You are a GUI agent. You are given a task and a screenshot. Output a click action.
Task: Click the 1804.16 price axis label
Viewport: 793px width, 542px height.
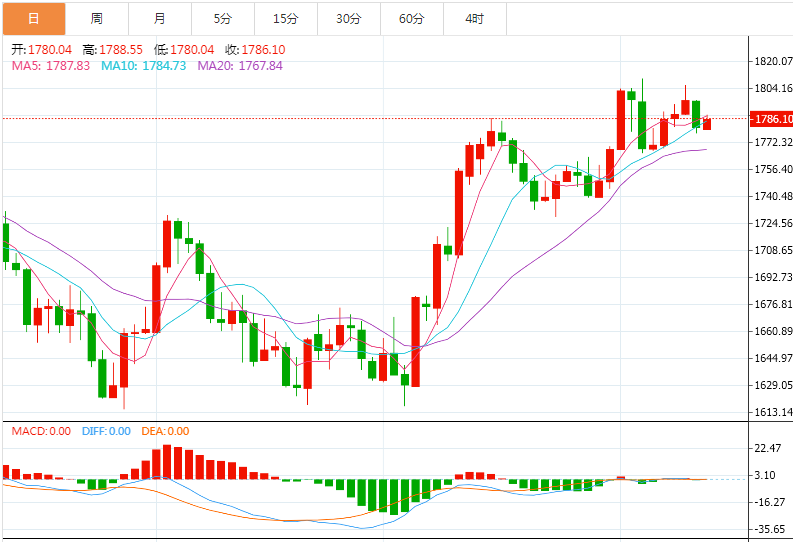773,88
